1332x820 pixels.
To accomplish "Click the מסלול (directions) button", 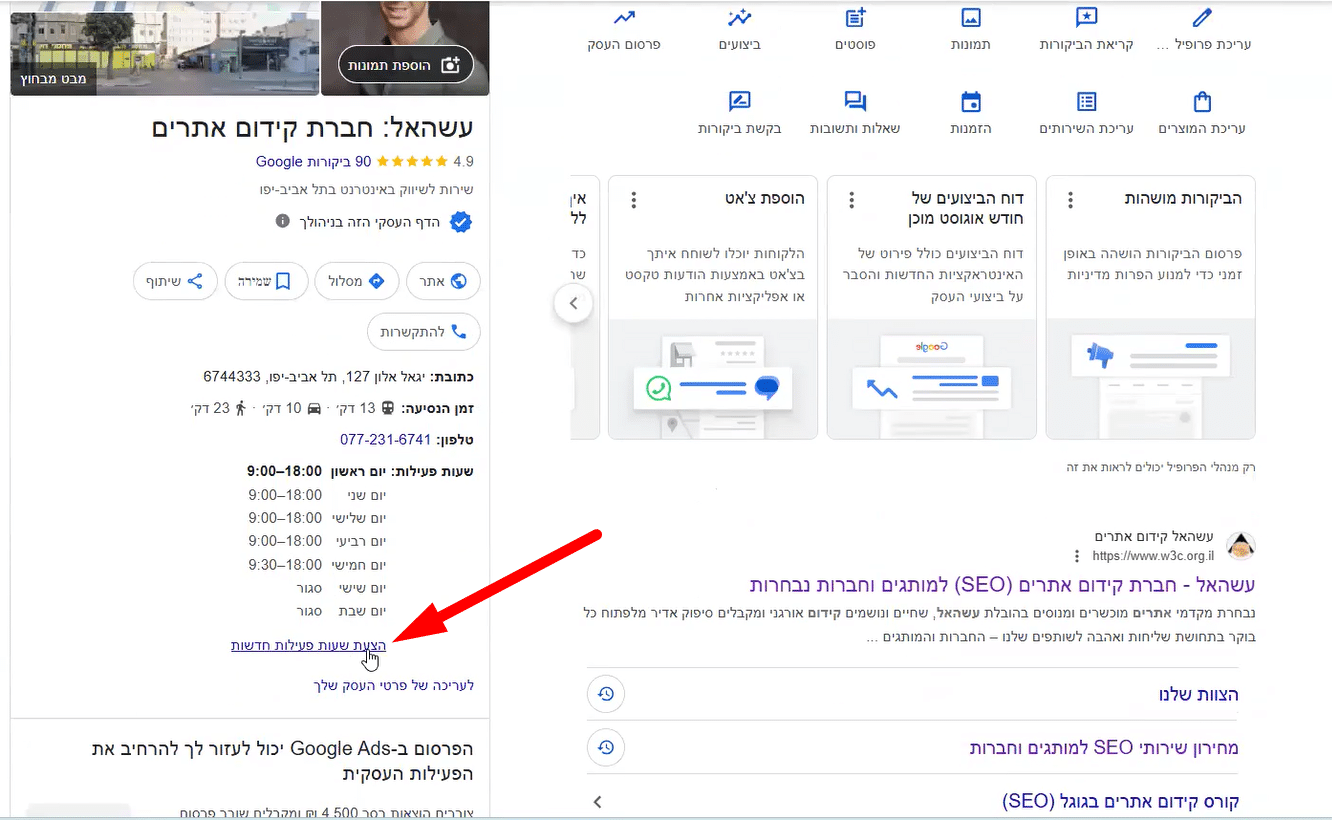I will [357, 281].
